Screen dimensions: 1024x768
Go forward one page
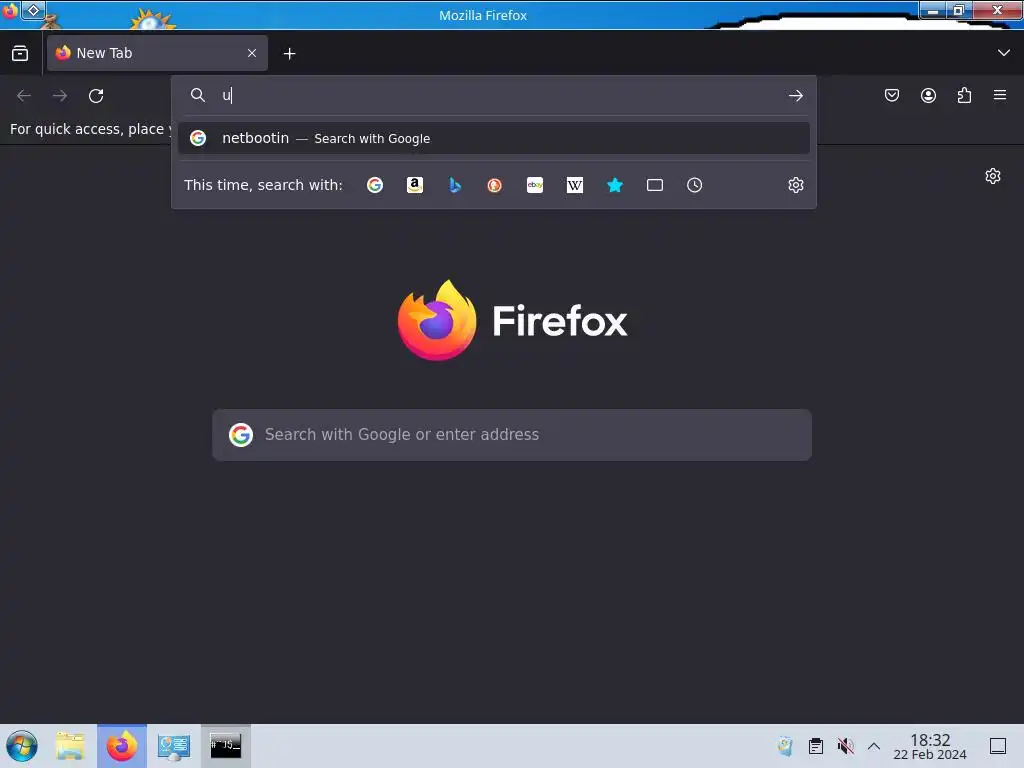[60, 96]
